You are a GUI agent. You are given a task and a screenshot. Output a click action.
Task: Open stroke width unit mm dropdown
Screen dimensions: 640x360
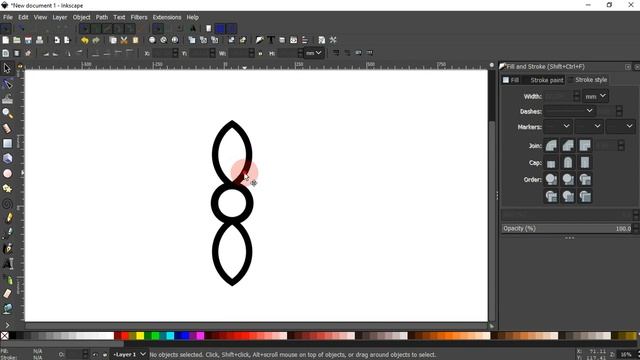(x=595, y=96)
